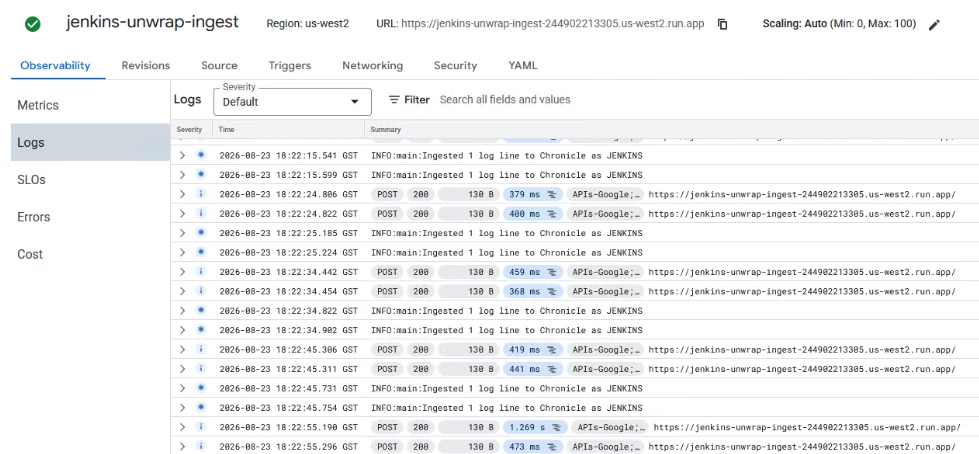Screen dimensions: 979x454
Task: Click the info severity icon of the 18:22:34.442 log
Action: [x=200, y=272]
